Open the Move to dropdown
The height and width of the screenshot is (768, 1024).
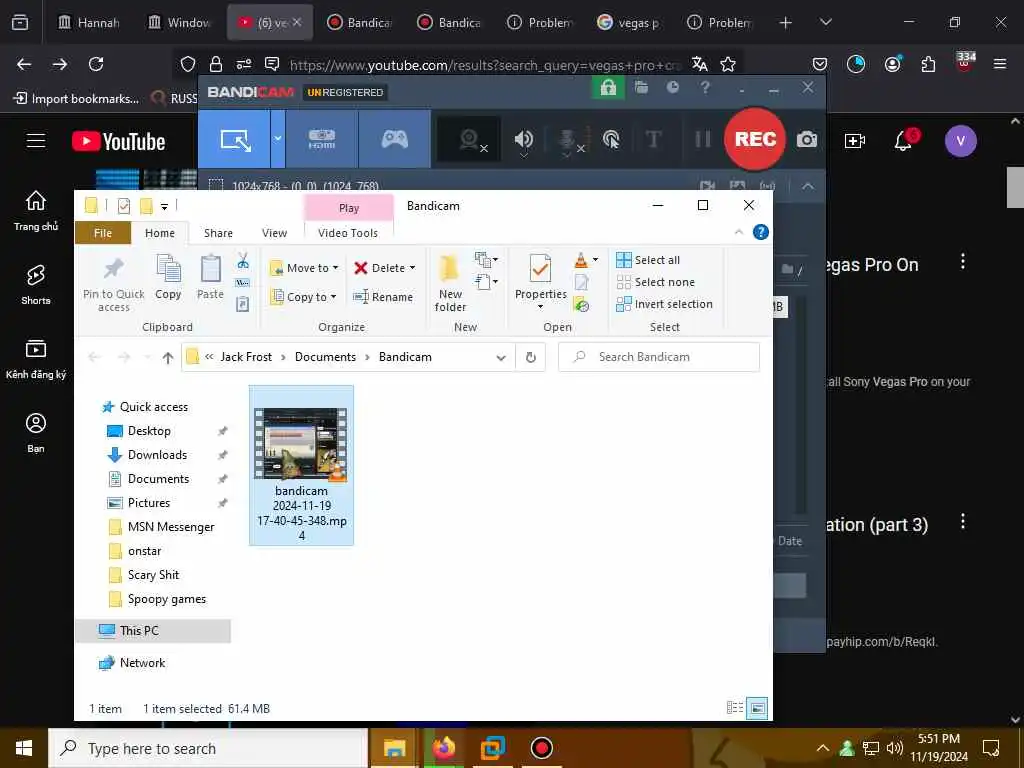304,268
